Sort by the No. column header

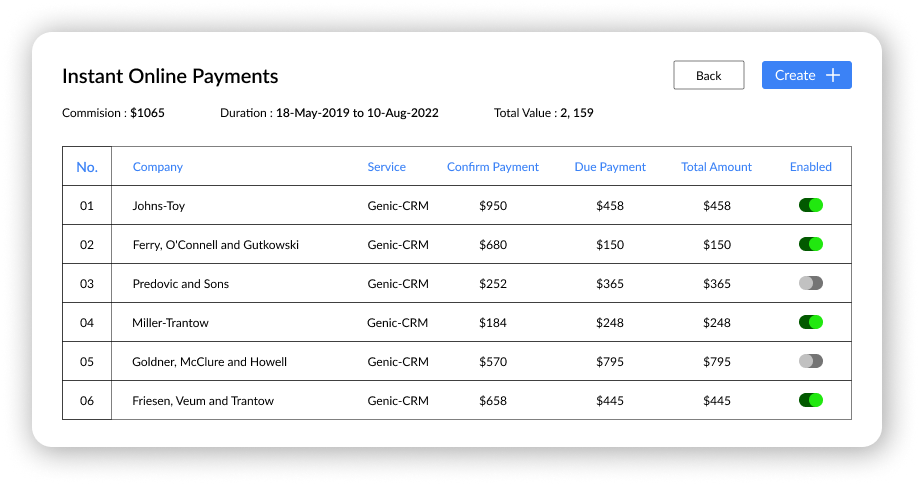click(87, 167)
